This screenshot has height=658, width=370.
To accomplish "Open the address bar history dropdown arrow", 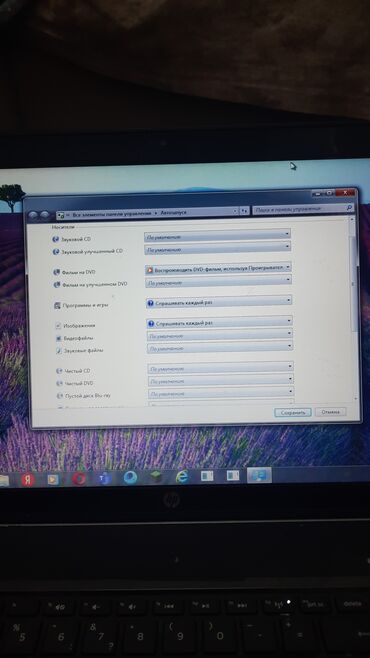I will pos(235,212).
